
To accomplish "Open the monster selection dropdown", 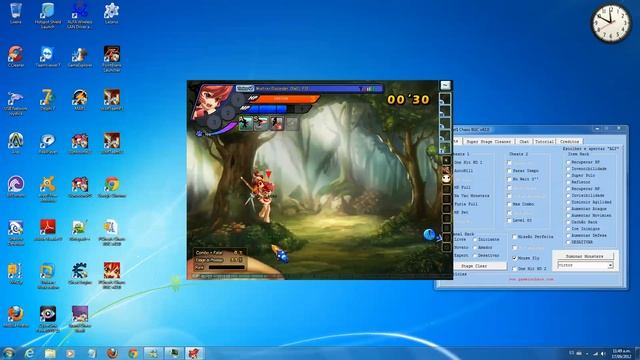I will click(585, 265).
